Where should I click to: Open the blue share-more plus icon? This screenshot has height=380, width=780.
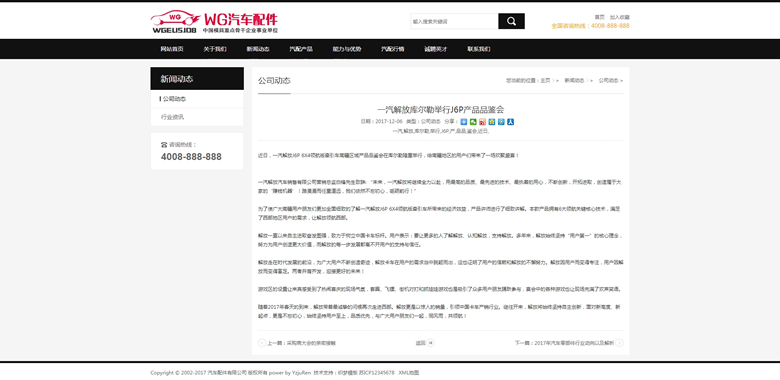coord(464,122)
